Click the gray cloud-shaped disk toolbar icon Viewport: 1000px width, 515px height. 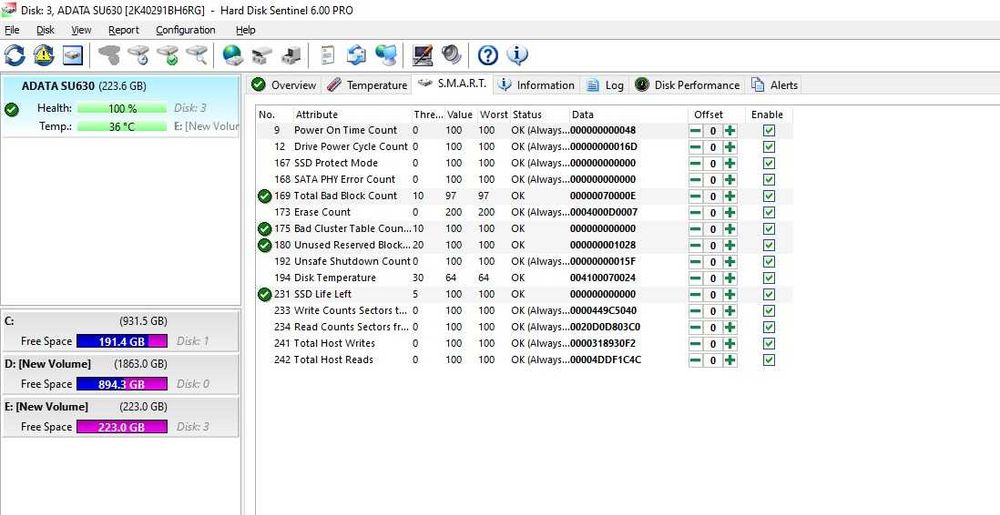[109, 55]
